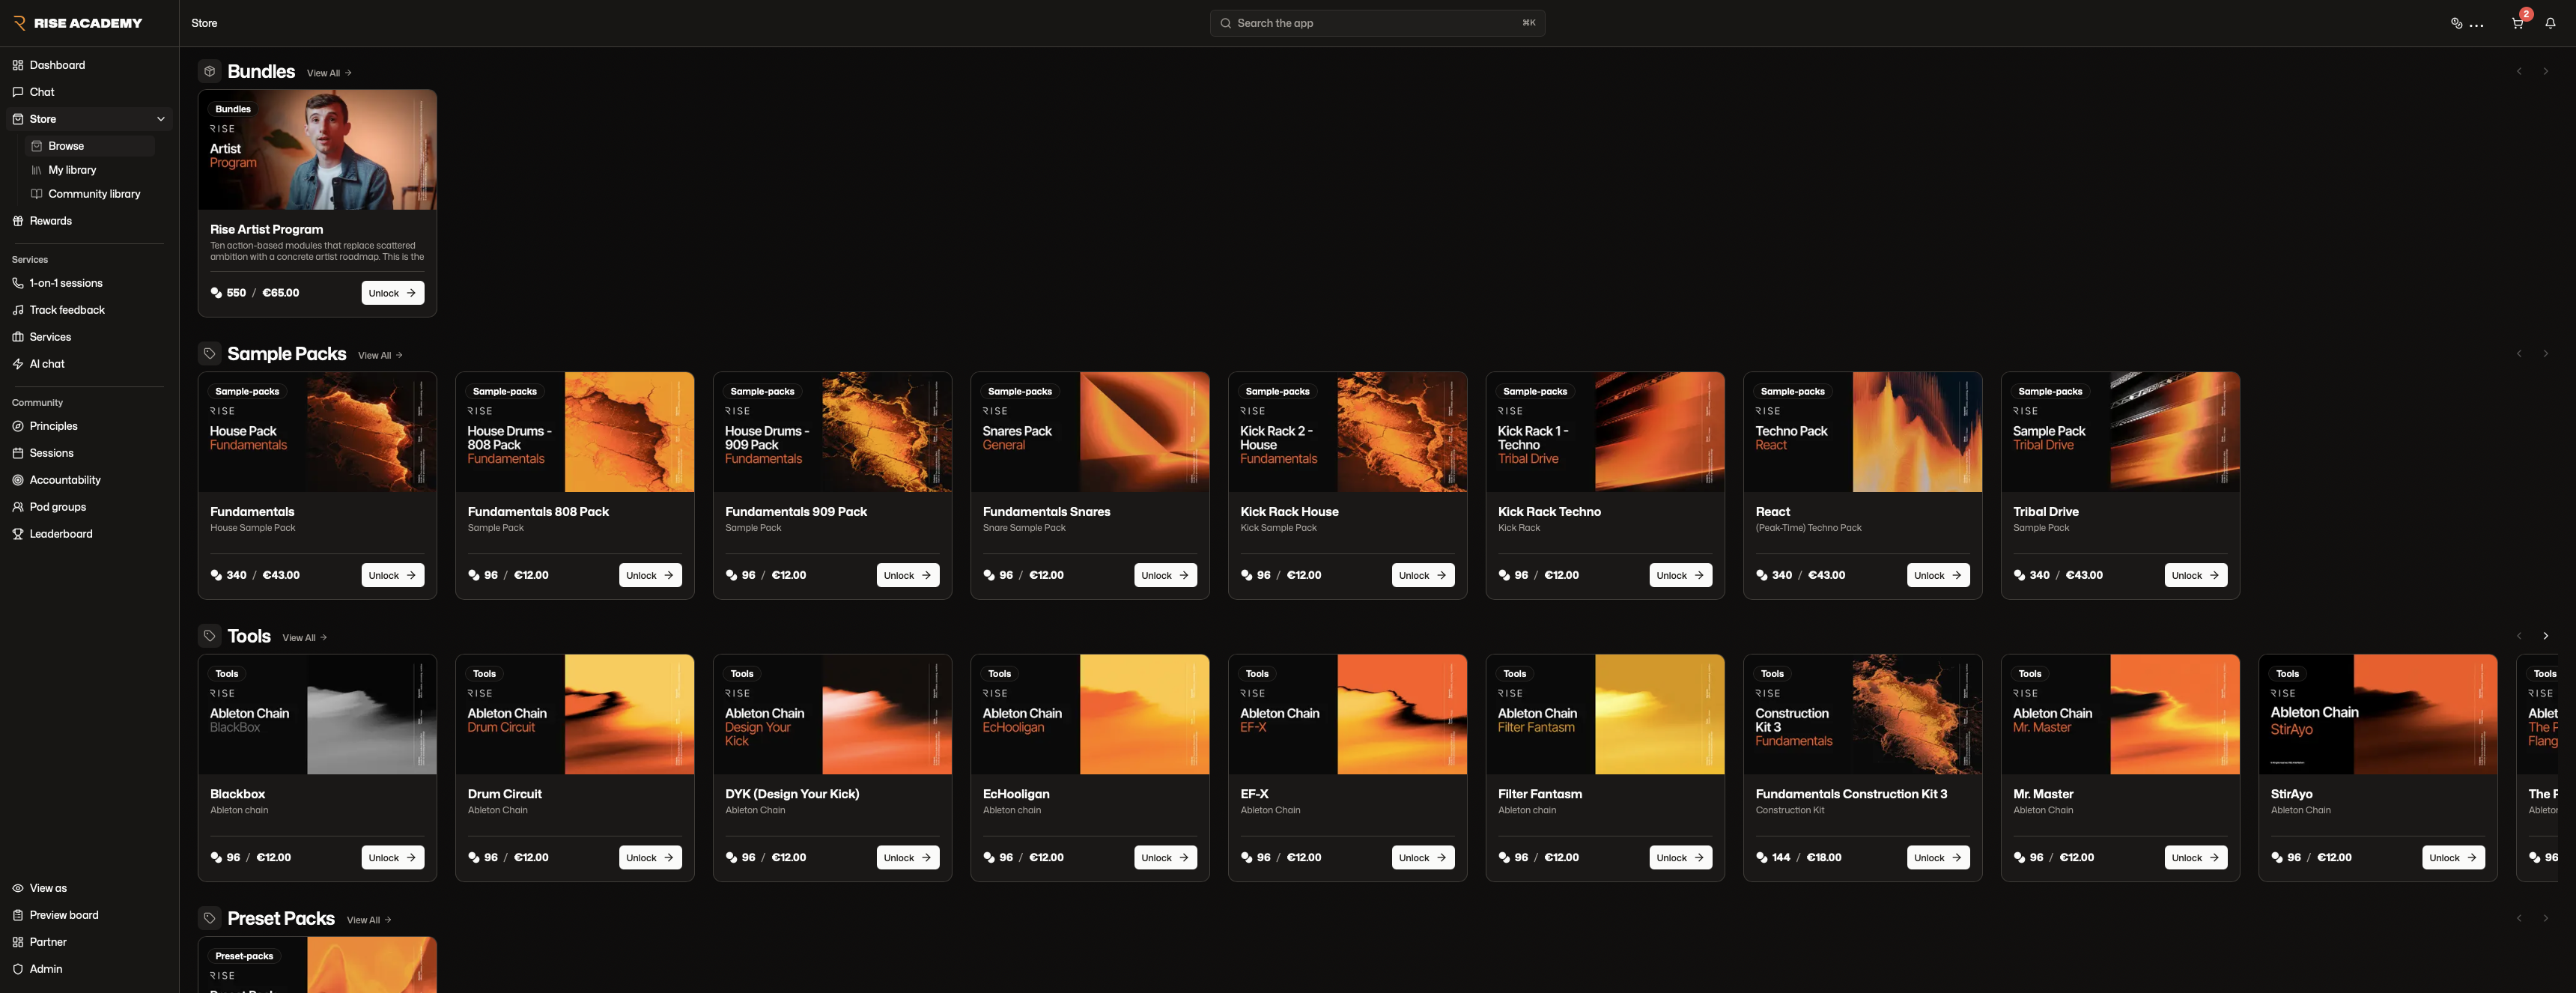Next arrow in the Sample Packs carousel

(x=2546, y=354)
